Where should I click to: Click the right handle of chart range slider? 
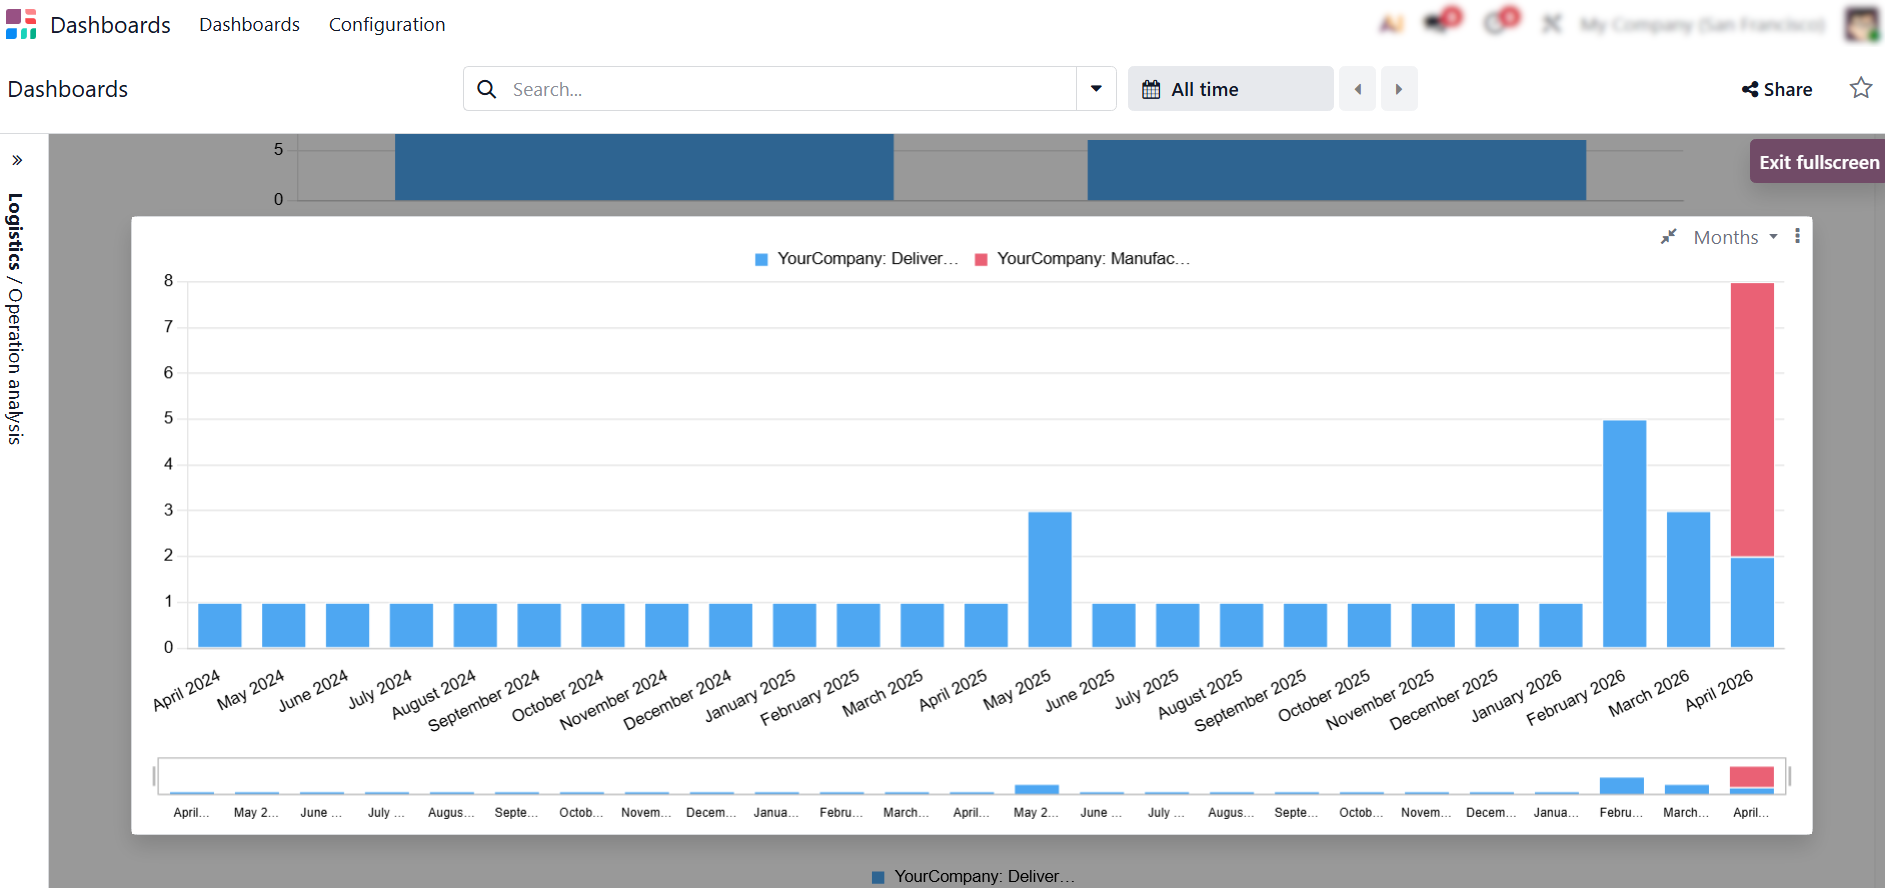(x=1788, y=776)
